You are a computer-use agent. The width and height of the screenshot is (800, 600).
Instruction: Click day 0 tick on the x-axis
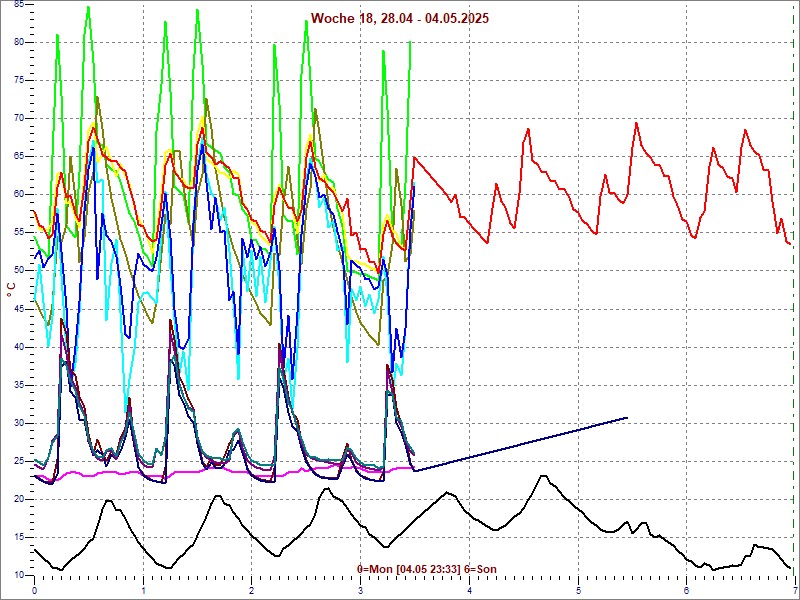click(35, 590)
